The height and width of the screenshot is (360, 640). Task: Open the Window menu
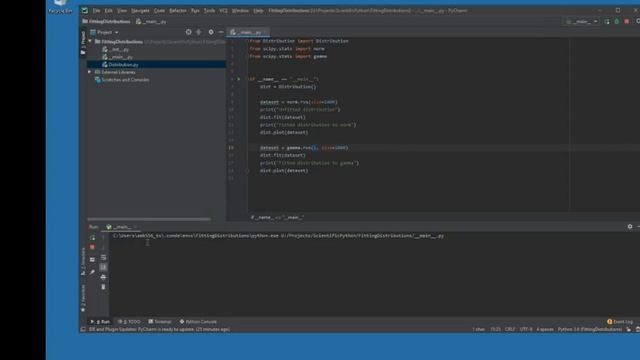pos(240,11)
